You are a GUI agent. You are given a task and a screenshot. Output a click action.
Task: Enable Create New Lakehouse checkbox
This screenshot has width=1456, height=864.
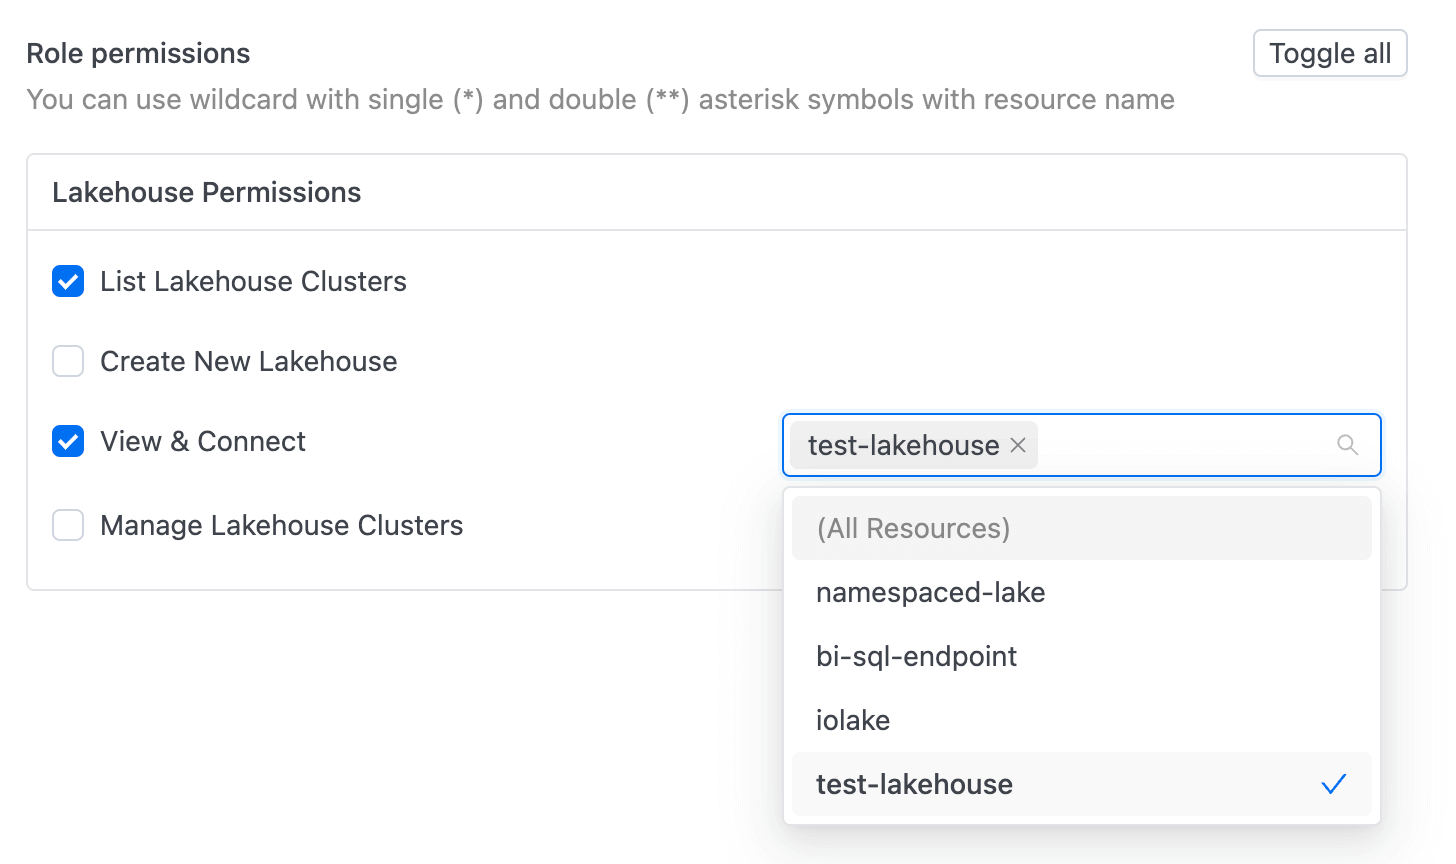(x=68, y=361)
